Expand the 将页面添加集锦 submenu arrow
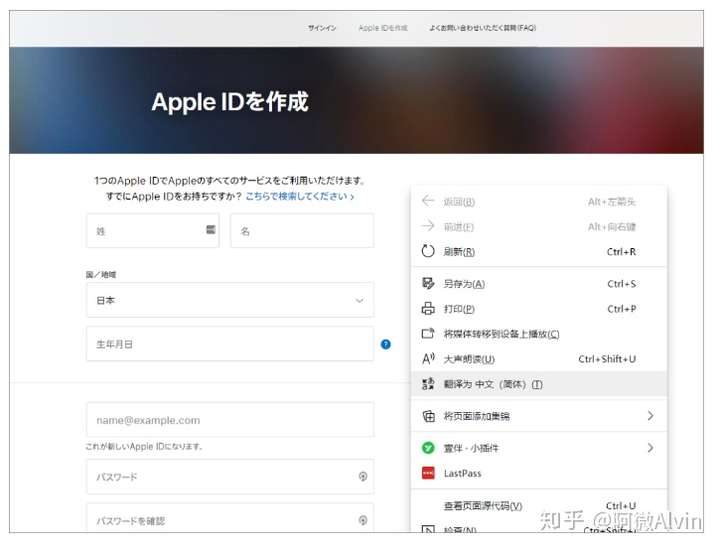Image resolution: width=720 pixels, height=551 pixels. pyautogui.click(x=650, y=416)
